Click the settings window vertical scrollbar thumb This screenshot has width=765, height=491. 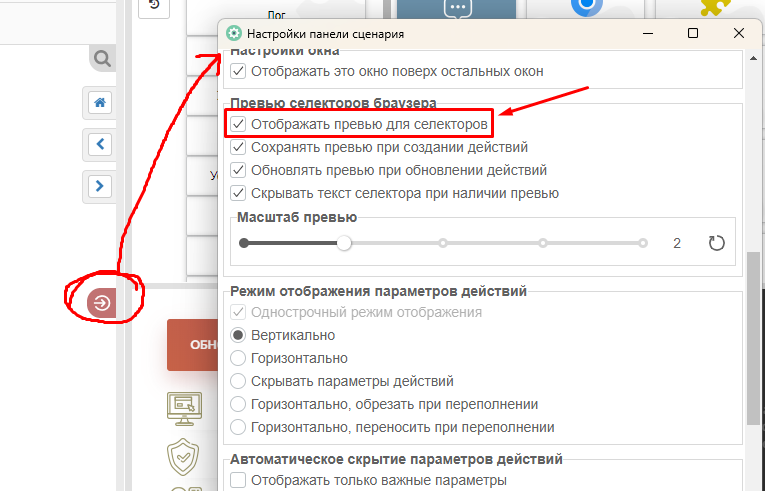[752, 339]
